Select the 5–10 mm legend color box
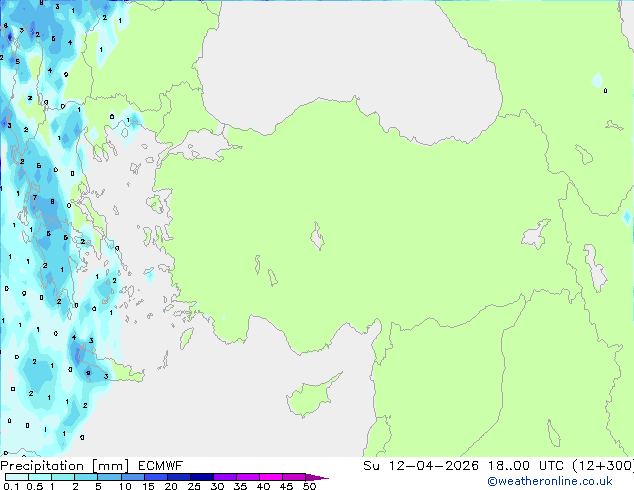This screenshot has width=634, height=490. pos(109,477)
